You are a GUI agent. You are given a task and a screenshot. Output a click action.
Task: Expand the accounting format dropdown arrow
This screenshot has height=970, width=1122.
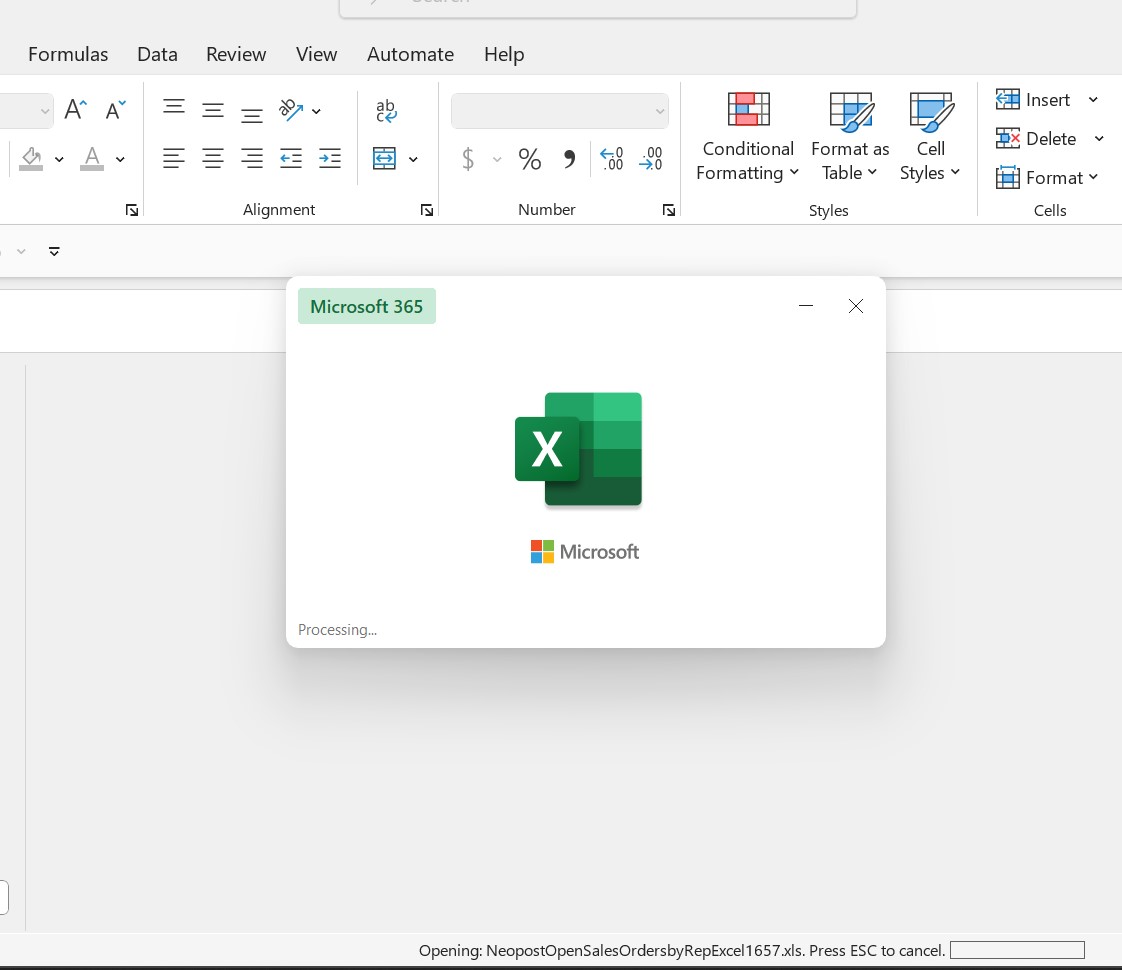(x=497, y=159)
